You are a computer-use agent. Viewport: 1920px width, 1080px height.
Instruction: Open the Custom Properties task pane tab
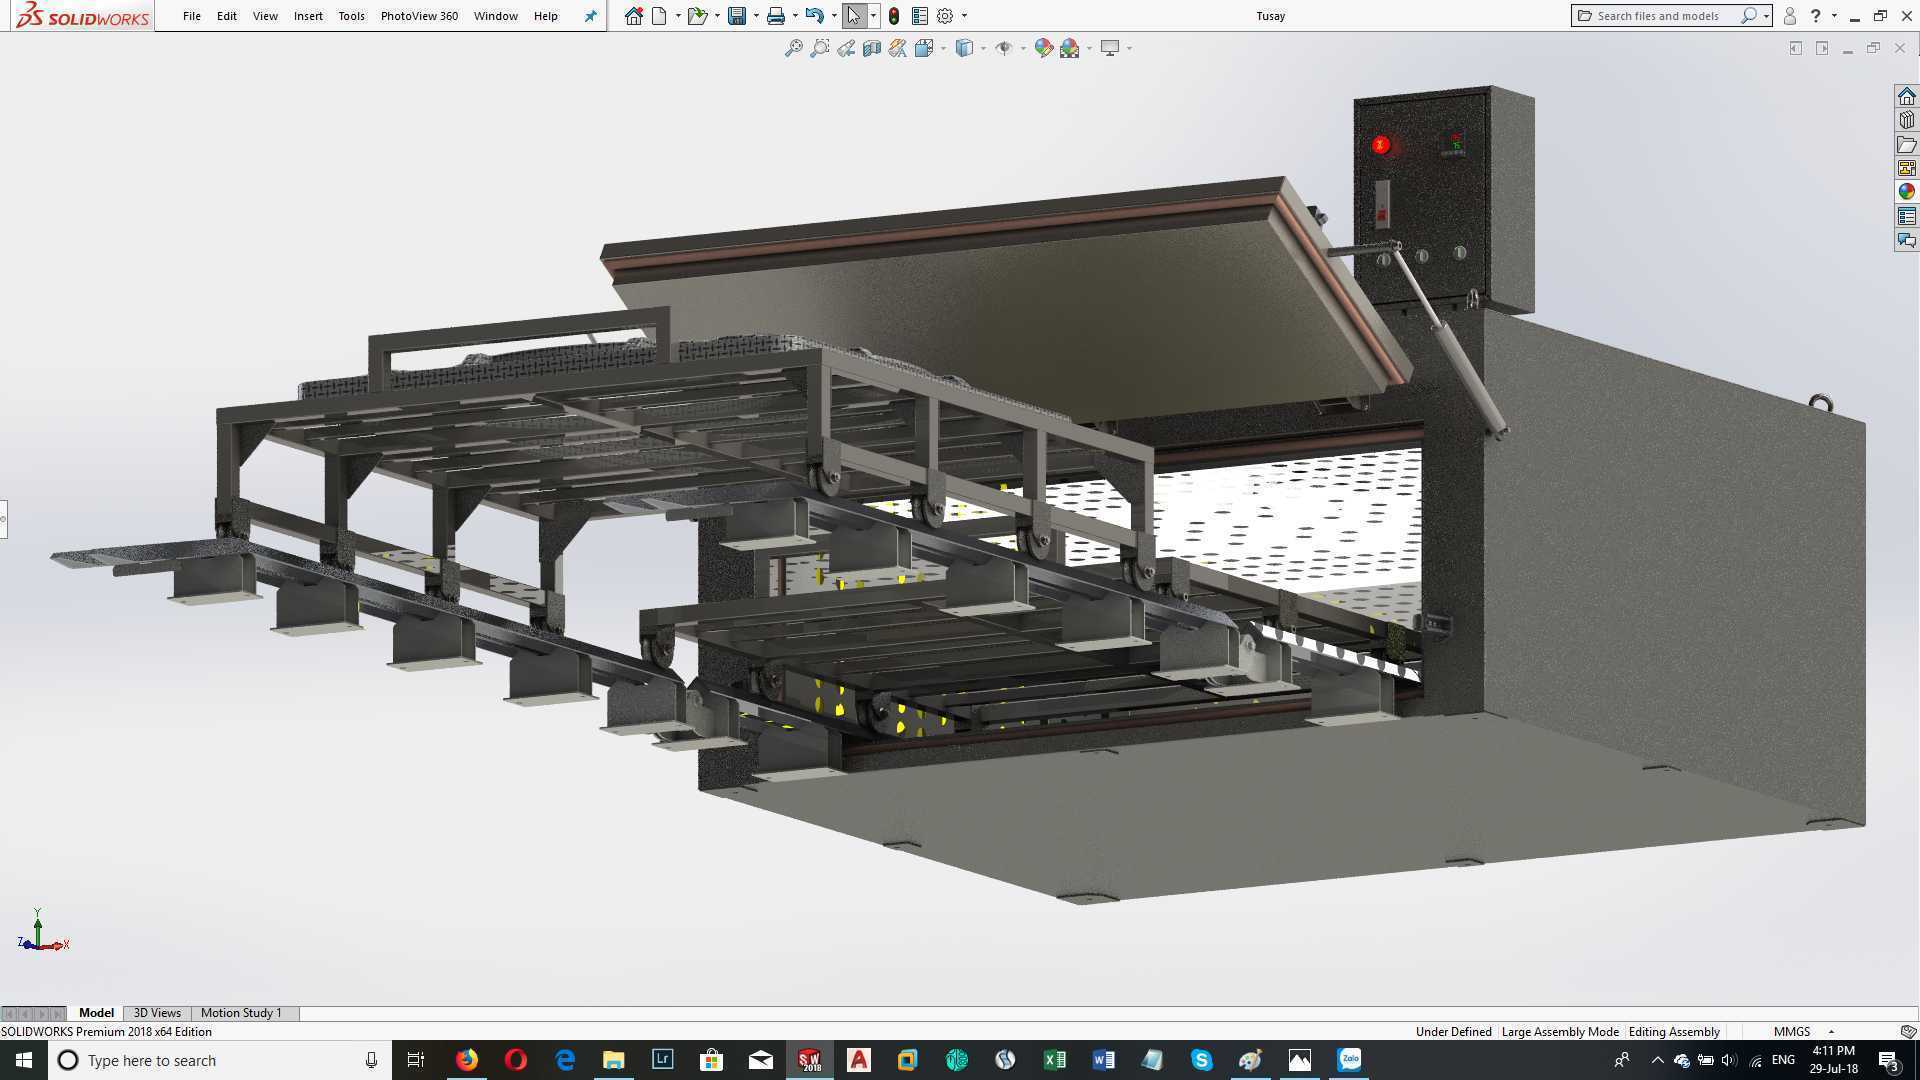(x=1906, y=216)
